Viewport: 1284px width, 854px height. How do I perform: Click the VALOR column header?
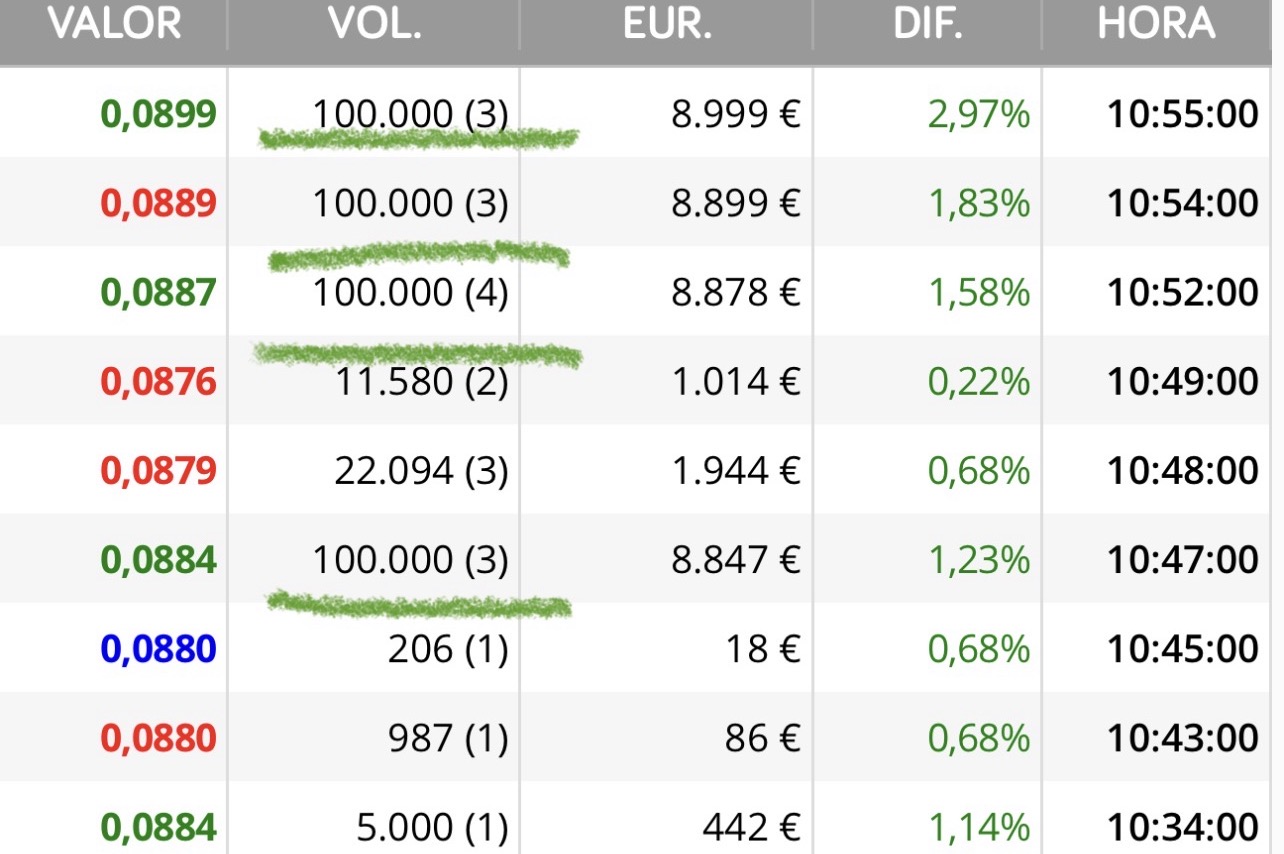[x=115, y=23]
